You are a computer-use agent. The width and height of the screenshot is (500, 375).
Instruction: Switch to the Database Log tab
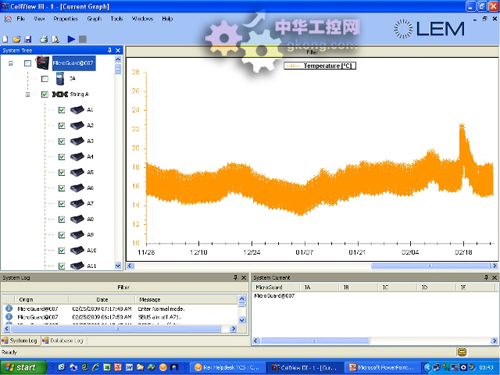coord(63,340)
